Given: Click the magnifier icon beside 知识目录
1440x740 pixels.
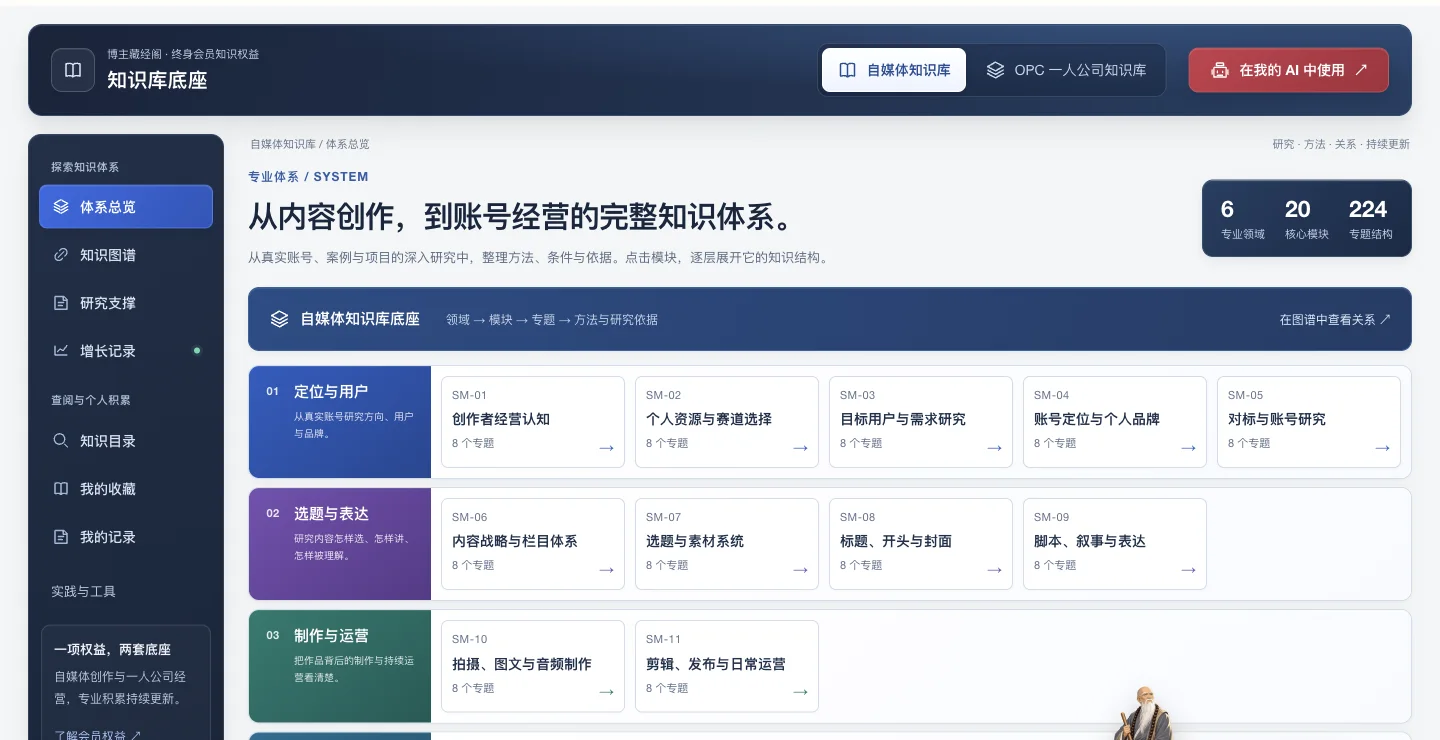Looking at the screenshot, I should click(x=61, y=441).
